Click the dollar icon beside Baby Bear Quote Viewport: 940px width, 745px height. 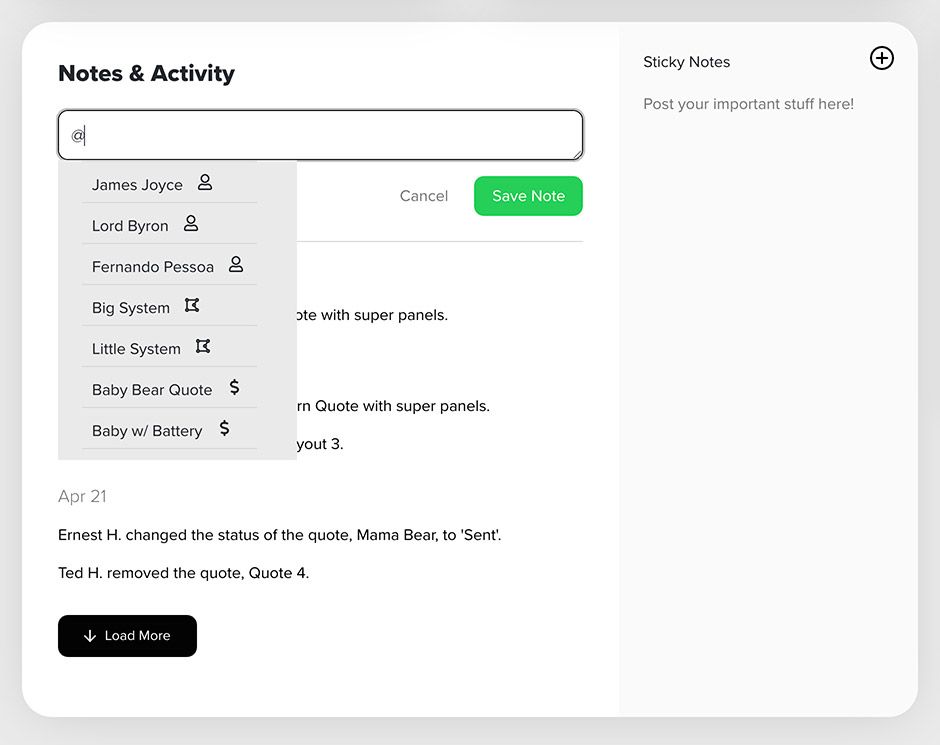click(x=234, y=387)
